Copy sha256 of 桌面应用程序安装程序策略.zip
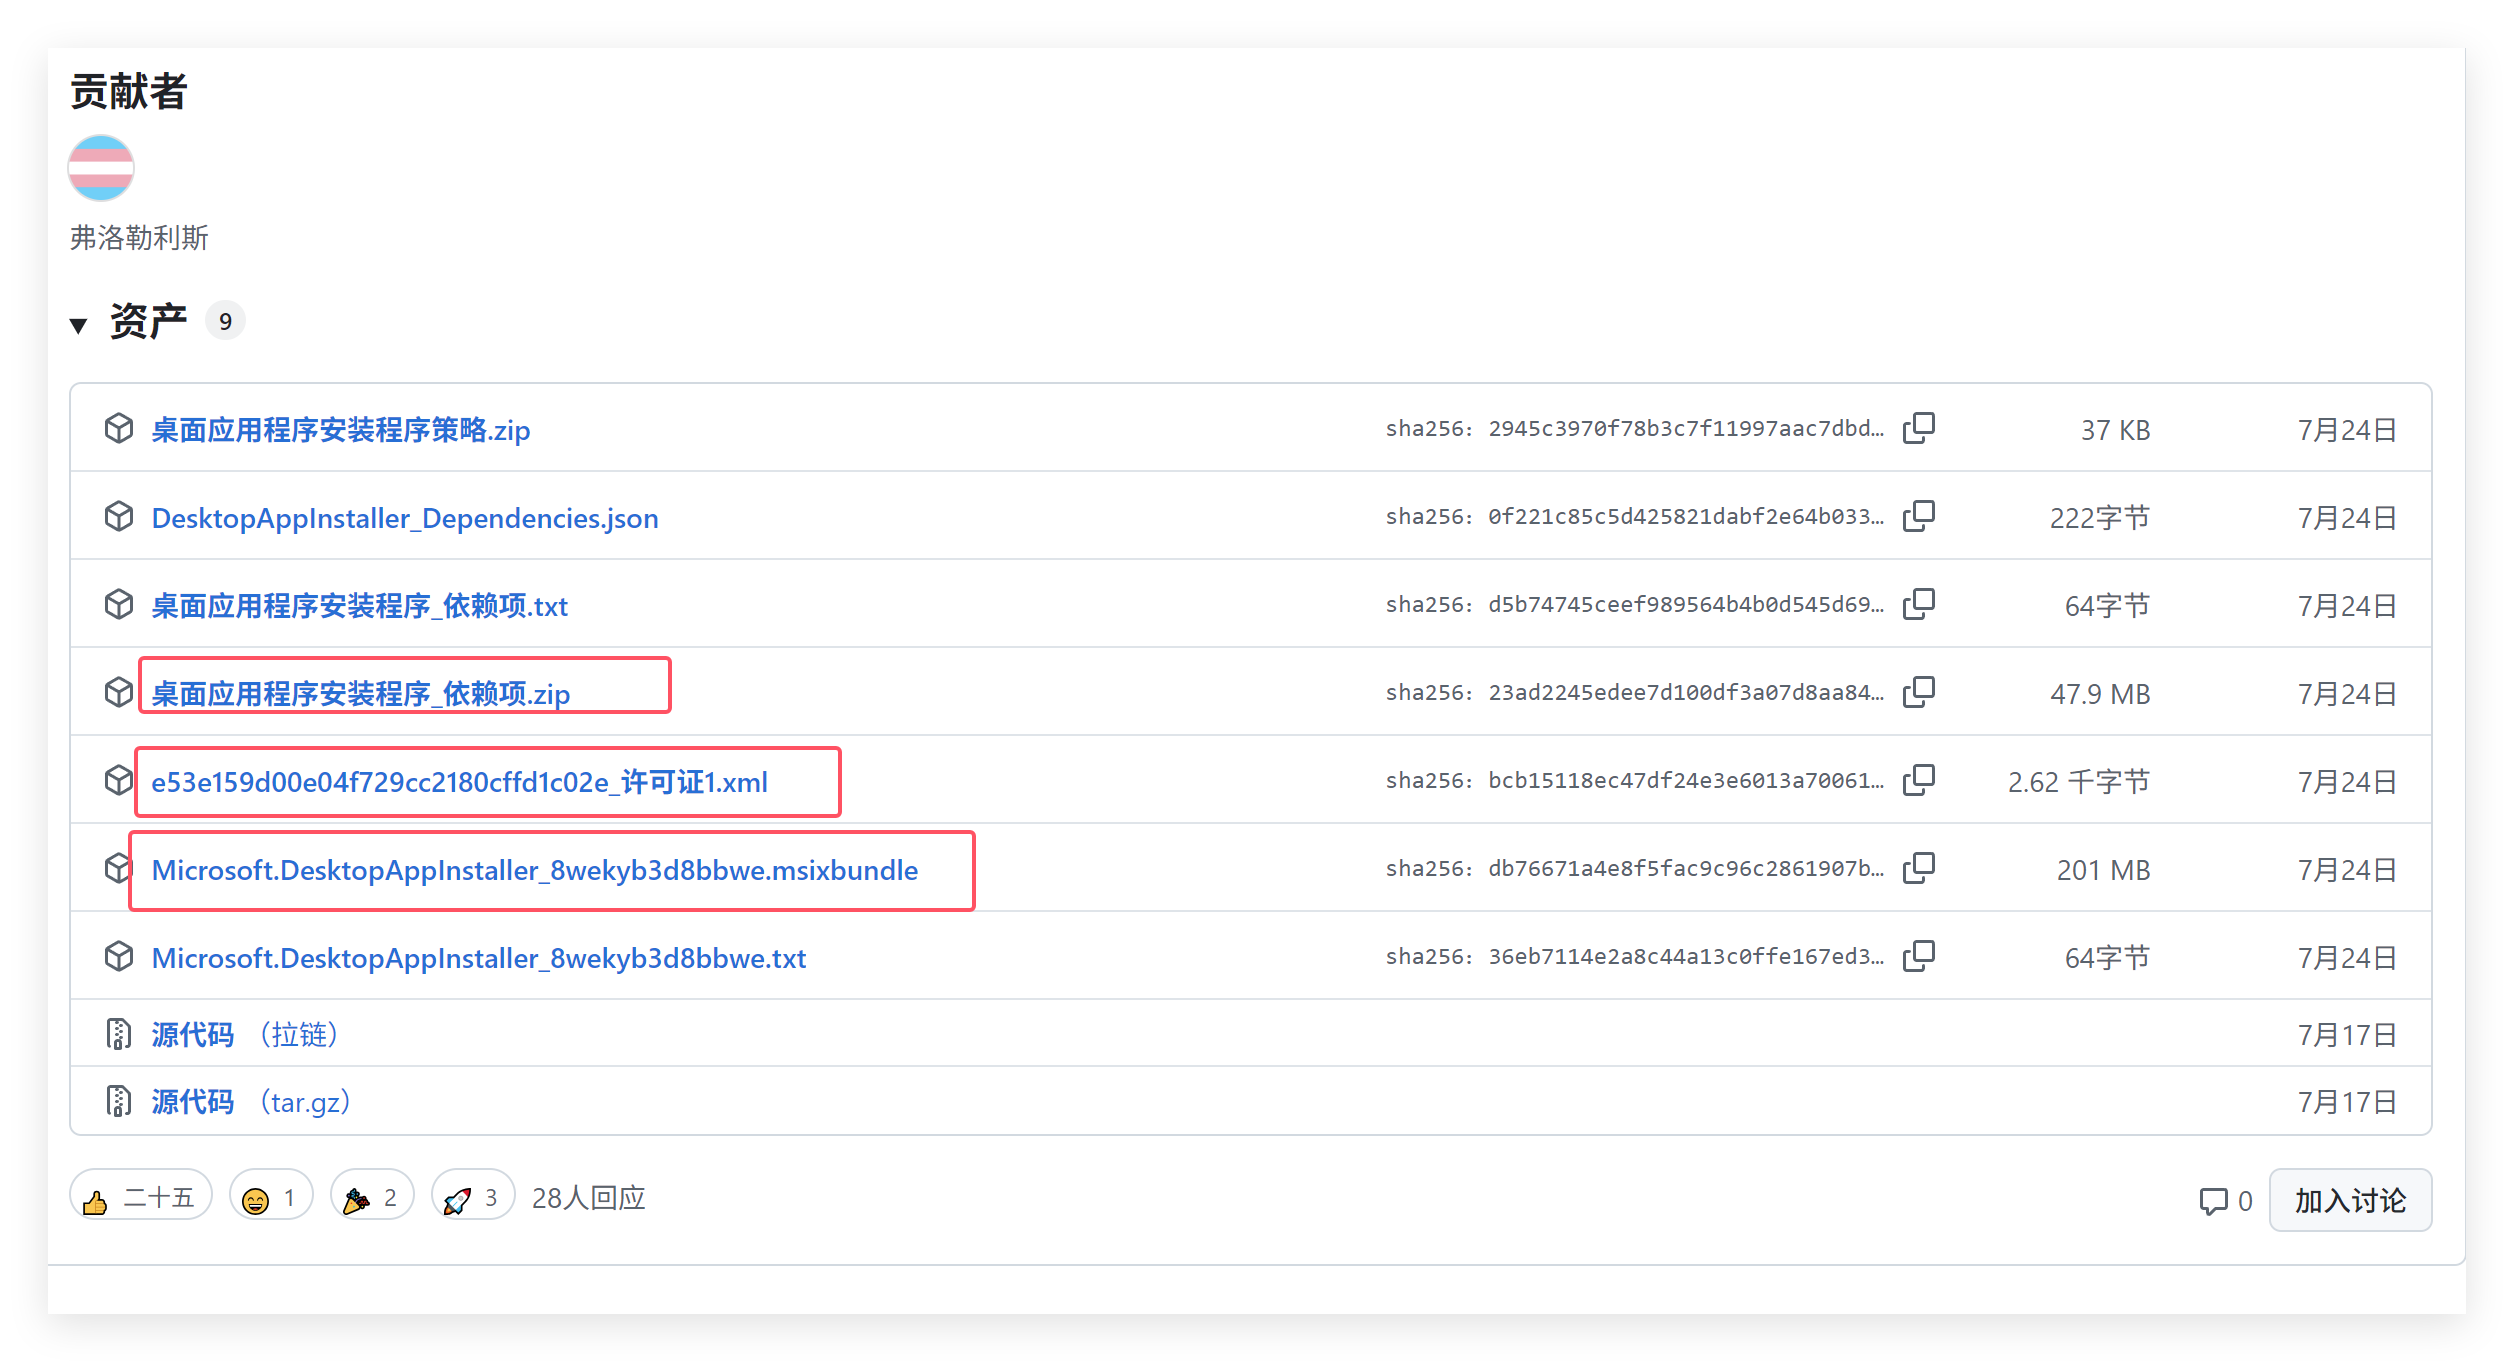2514x1362 pixels. [1918, 428]
